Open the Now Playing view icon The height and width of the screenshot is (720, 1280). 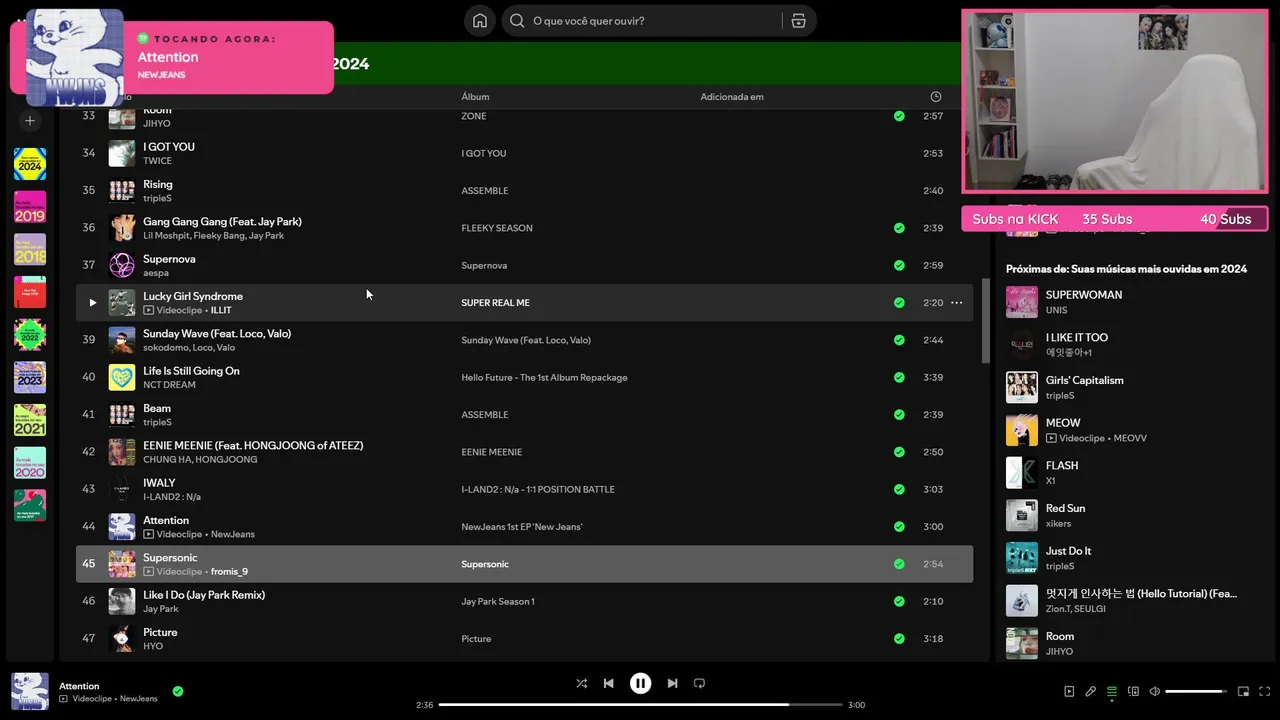point(1069,691)
